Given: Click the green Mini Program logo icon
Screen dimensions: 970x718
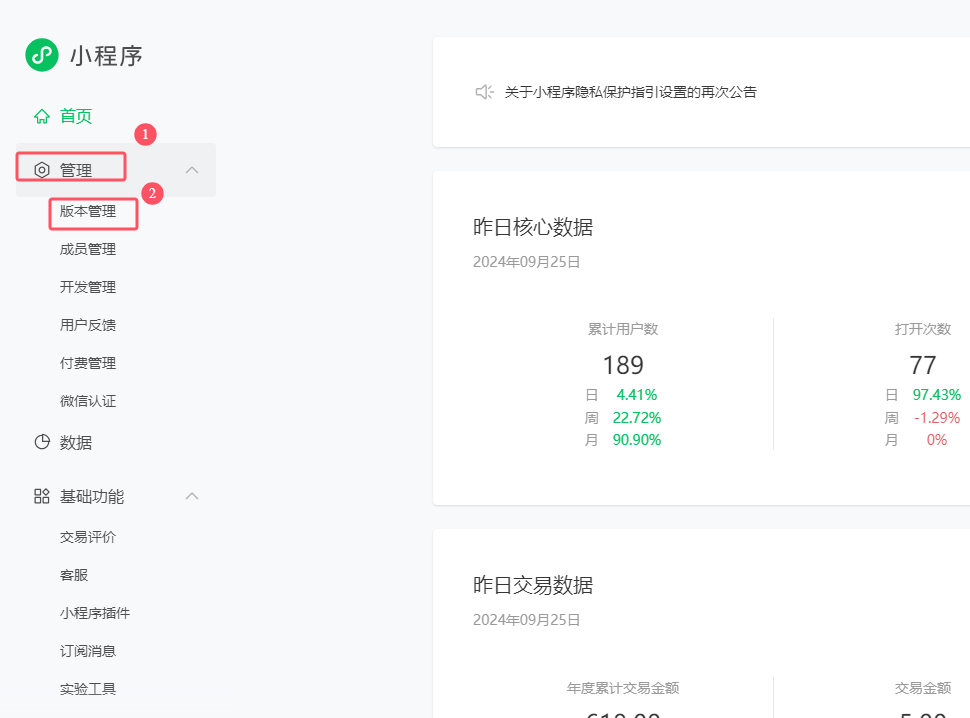Looking at the screenshot, I should (x=42, y=55).
